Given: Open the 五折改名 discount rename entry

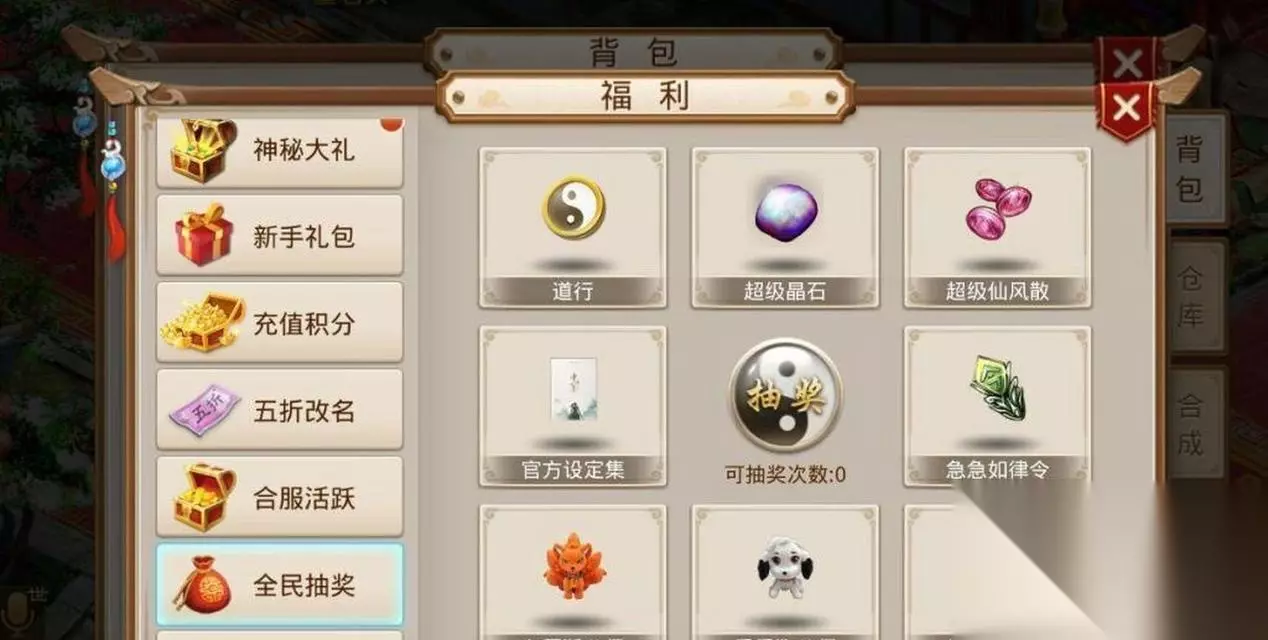Looking at the screenshot, I should 280,410.
